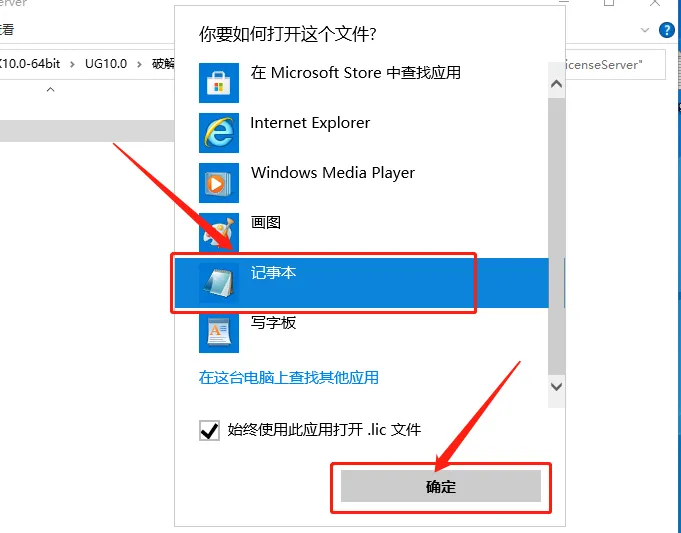
Task: Open the 10.0-64bit breadcrumb folder
Action: 30,64
